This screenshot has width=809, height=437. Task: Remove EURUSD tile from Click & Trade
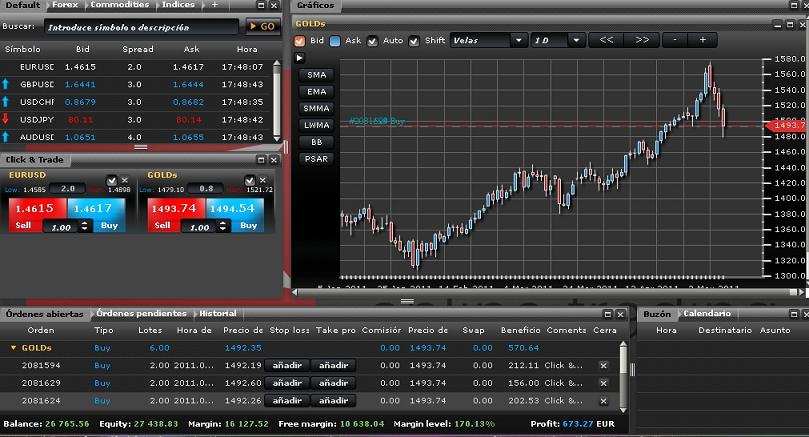coord(124,181)
